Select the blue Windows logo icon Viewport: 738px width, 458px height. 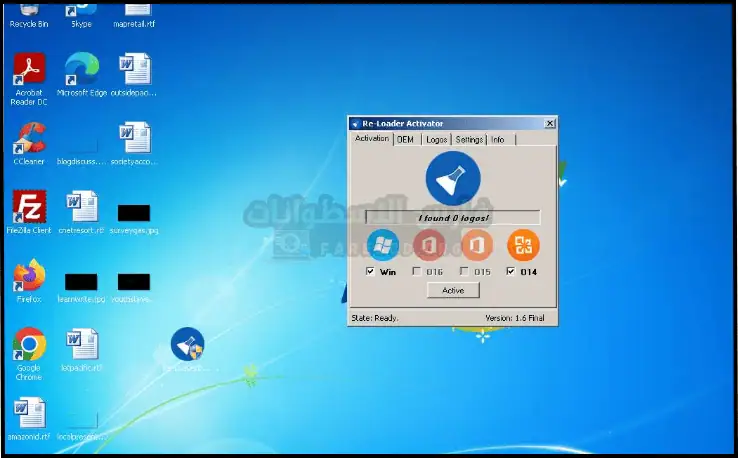point(383,245)
